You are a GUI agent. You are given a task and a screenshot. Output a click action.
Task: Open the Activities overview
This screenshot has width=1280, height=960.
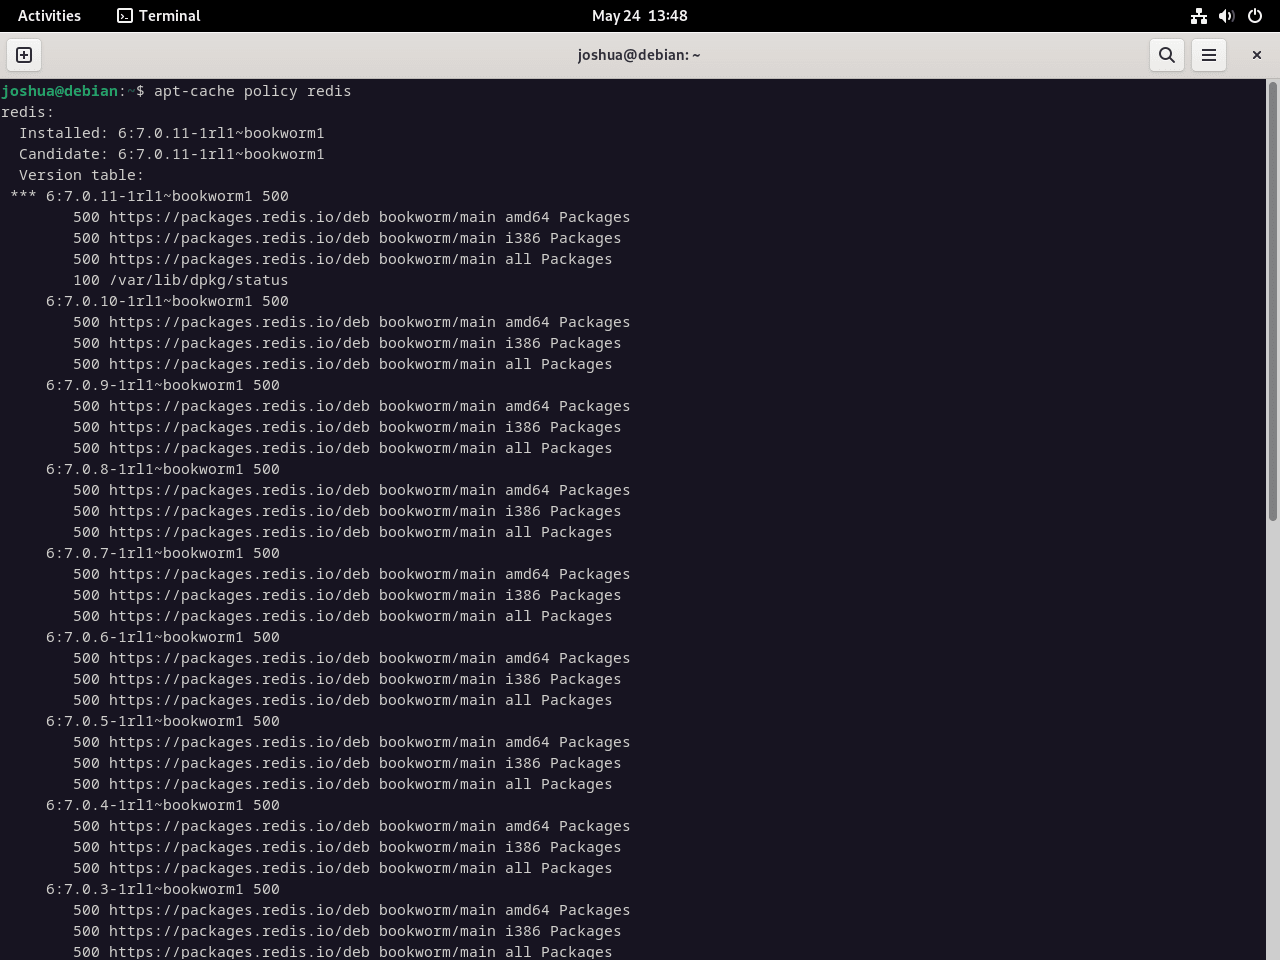coord(49,15)
